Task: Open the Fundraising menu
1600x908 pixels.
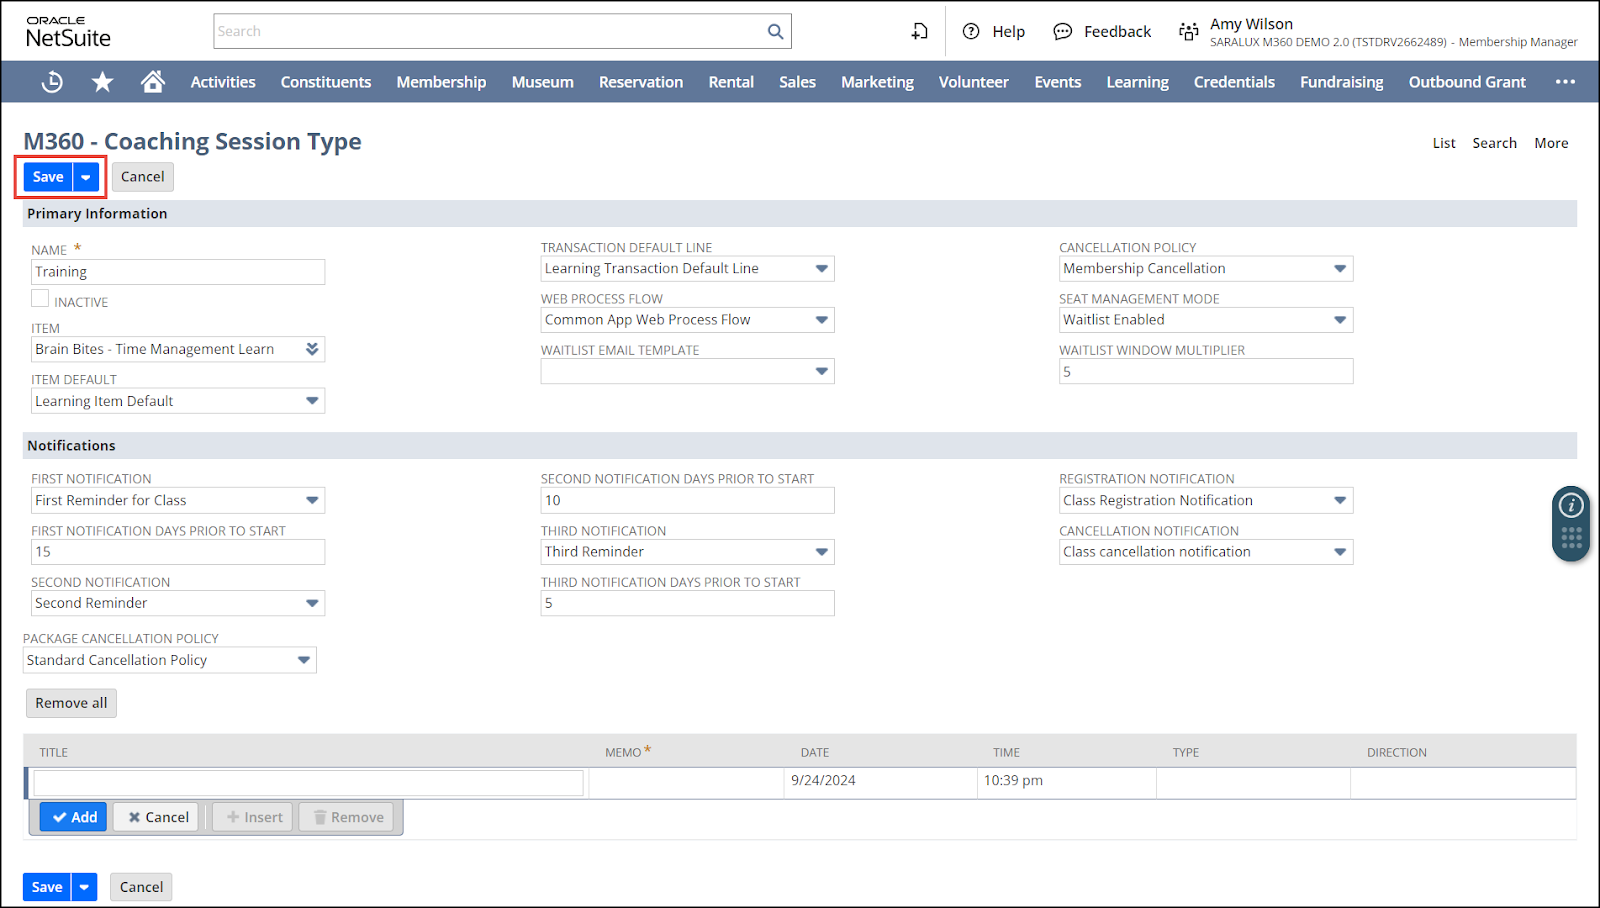Action: 1341,82
